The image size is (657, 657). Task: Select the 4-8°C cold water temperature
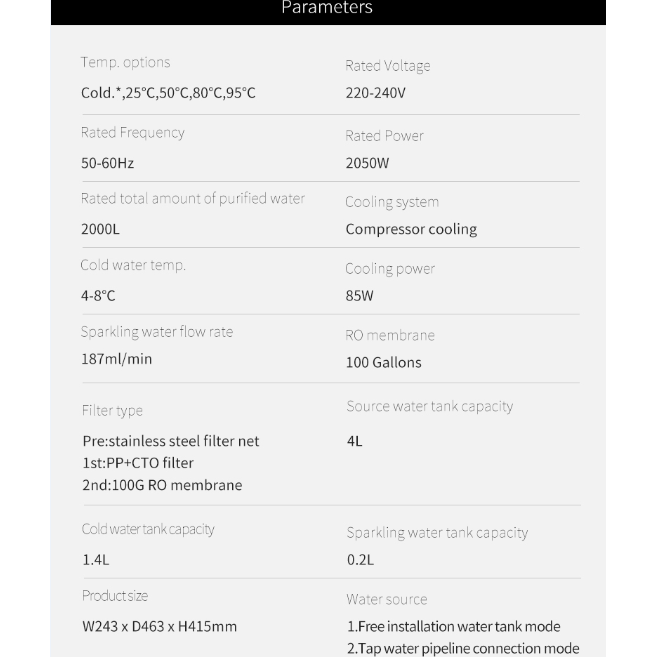[x=98, y=295]
